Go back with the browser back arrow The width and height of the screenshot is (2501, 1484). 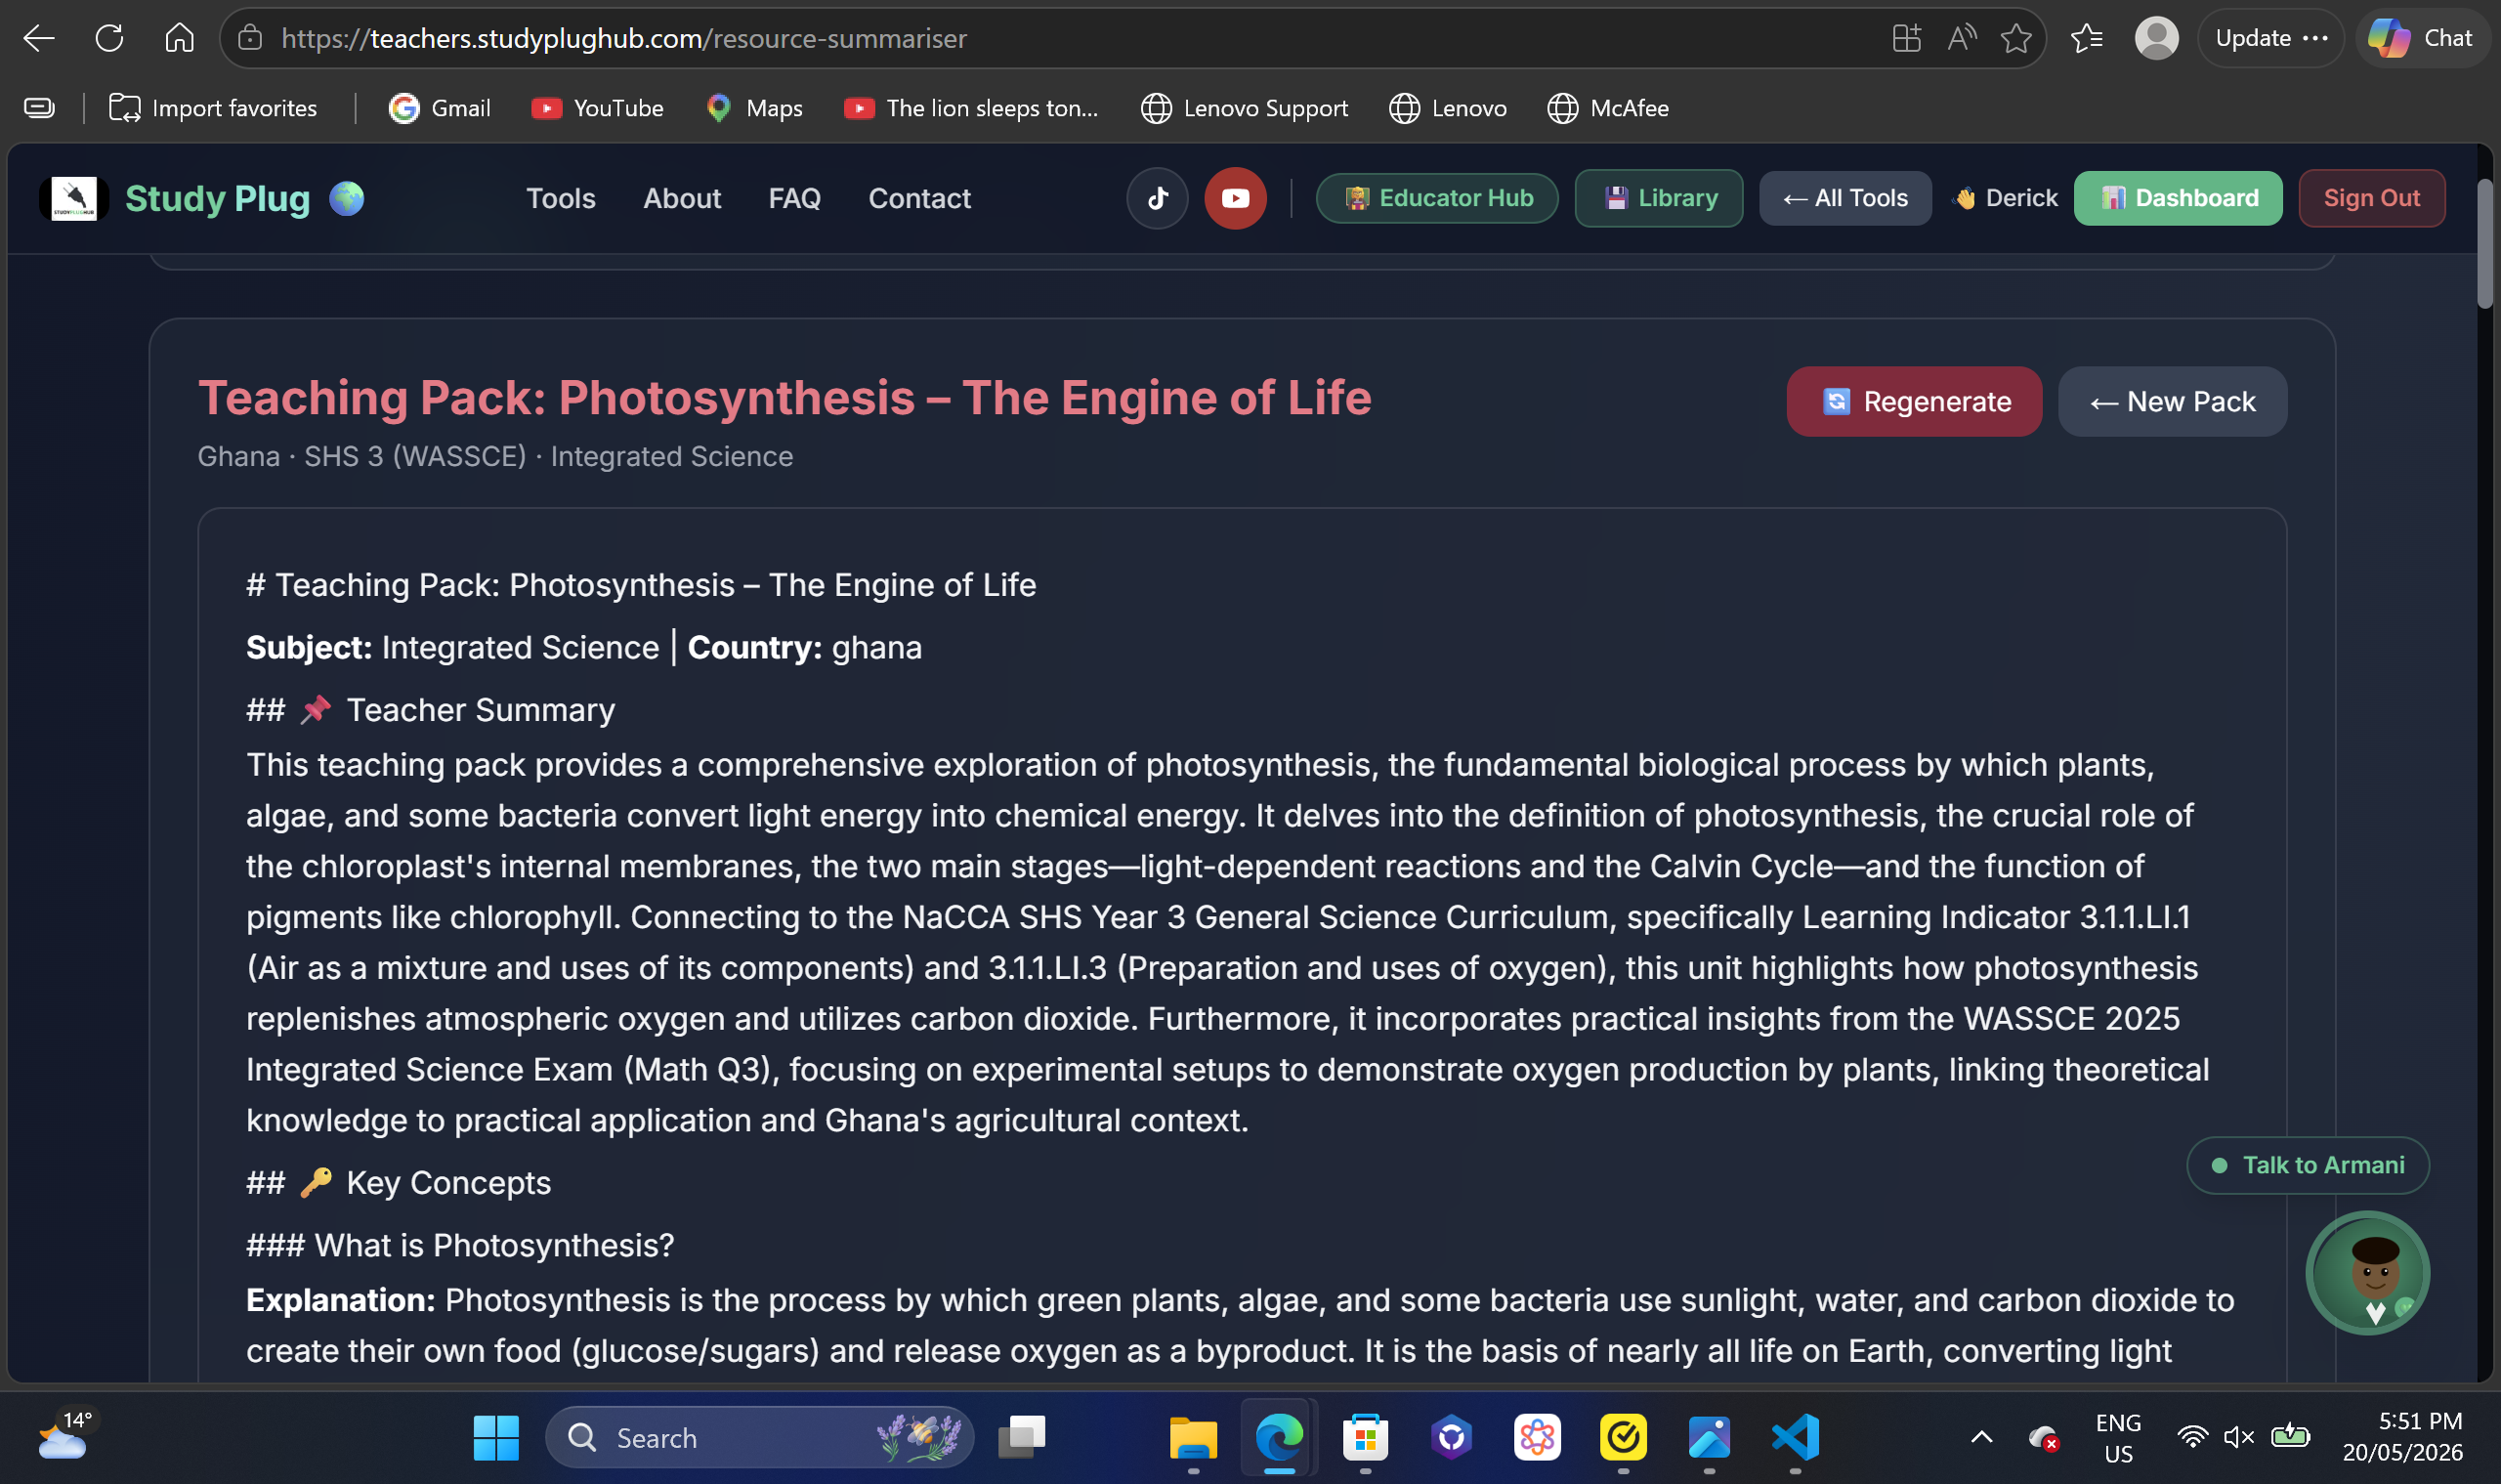point(38,38)
